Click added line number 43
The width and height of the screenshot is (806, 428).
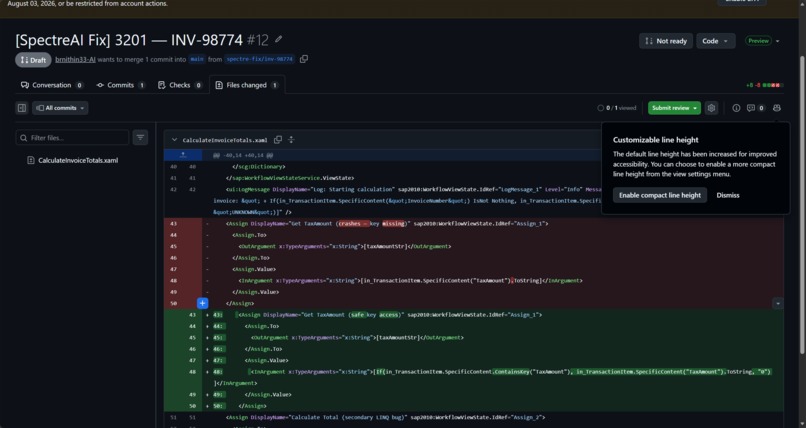(192, 315)
